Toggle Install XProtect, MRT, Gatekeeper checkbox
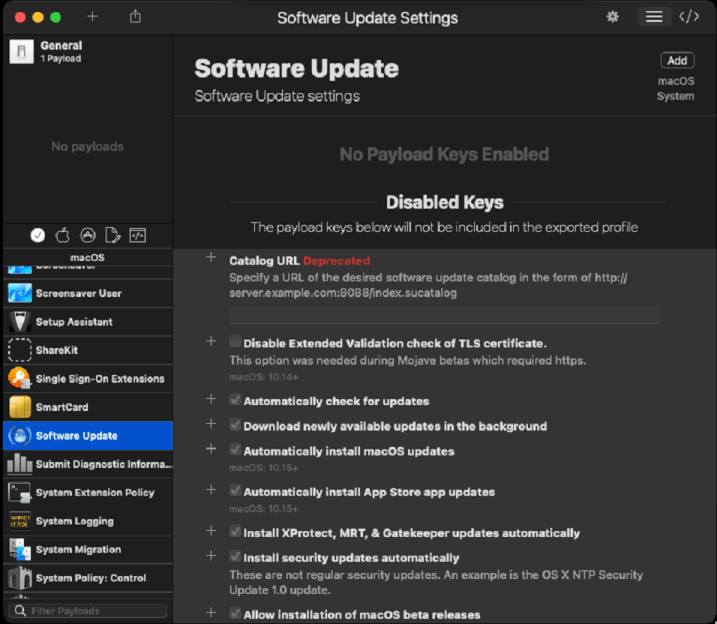This screenshot has height=624, width=717. 235,531
